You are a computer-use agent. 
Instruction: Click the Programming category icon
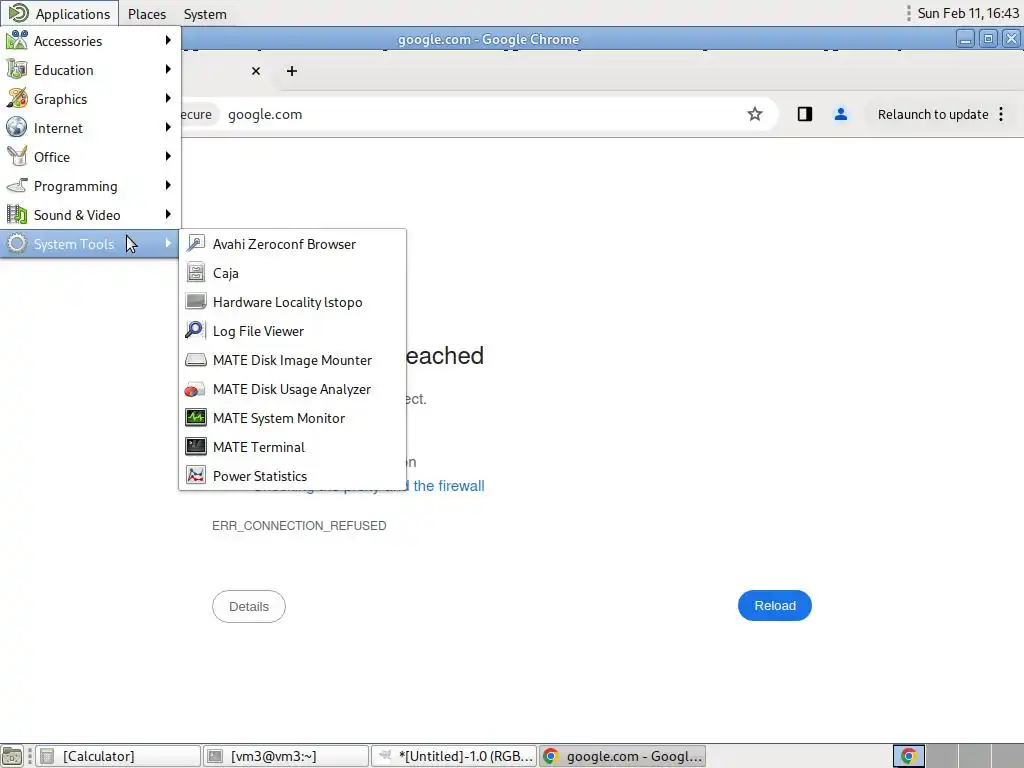coord(17,185)
